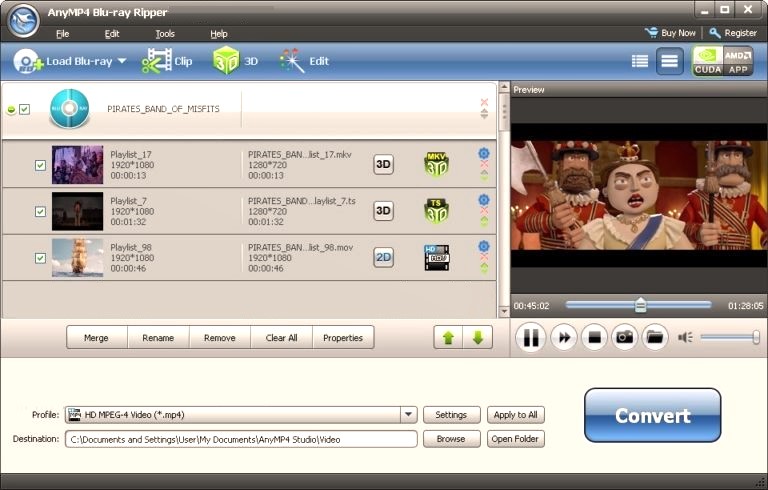Switch to compact list view icon
Viewport: 768px width, 490px height.
tap(670, 61)
